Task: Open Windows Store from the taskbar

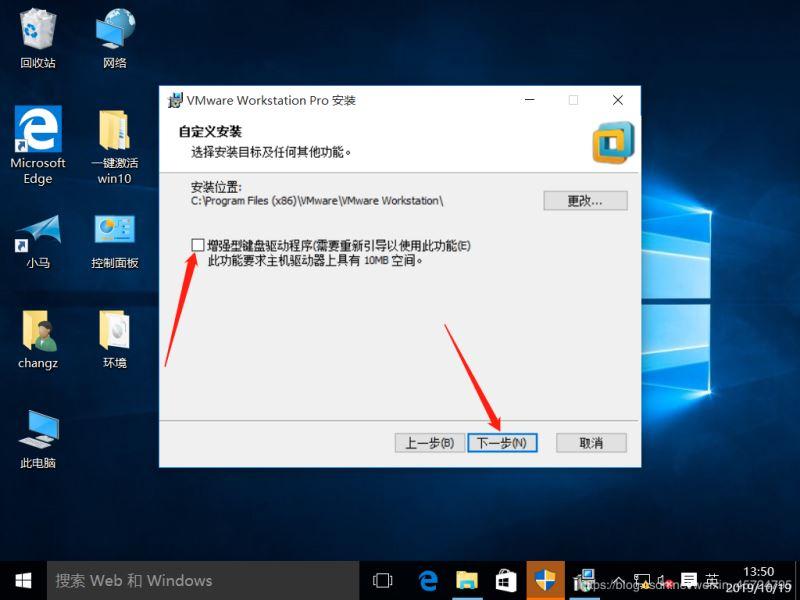Action: pos(507,578)
